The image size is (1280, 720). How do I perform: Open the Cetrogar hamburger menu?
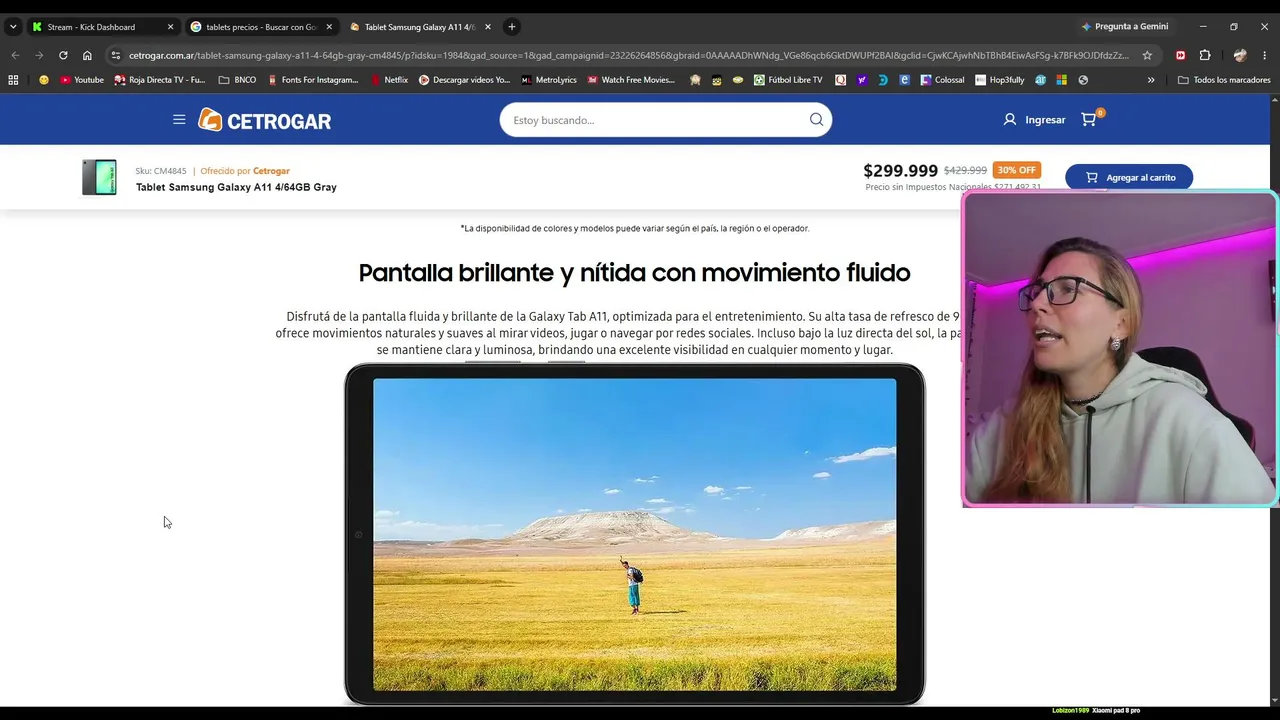click(179, 120)
